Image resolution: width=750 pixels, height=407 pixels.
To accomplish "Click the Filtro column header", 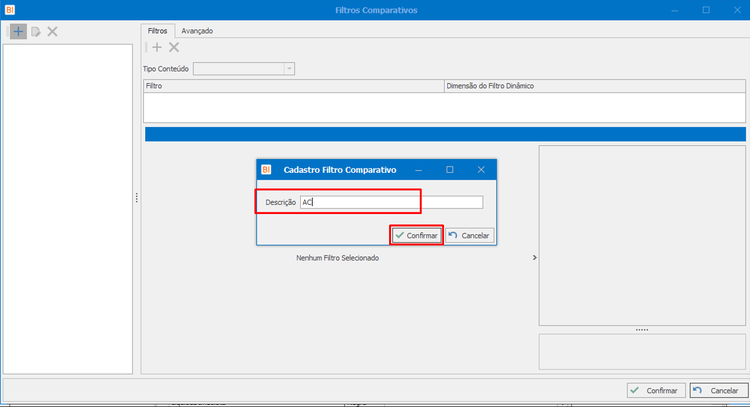I will click(294, 86).
